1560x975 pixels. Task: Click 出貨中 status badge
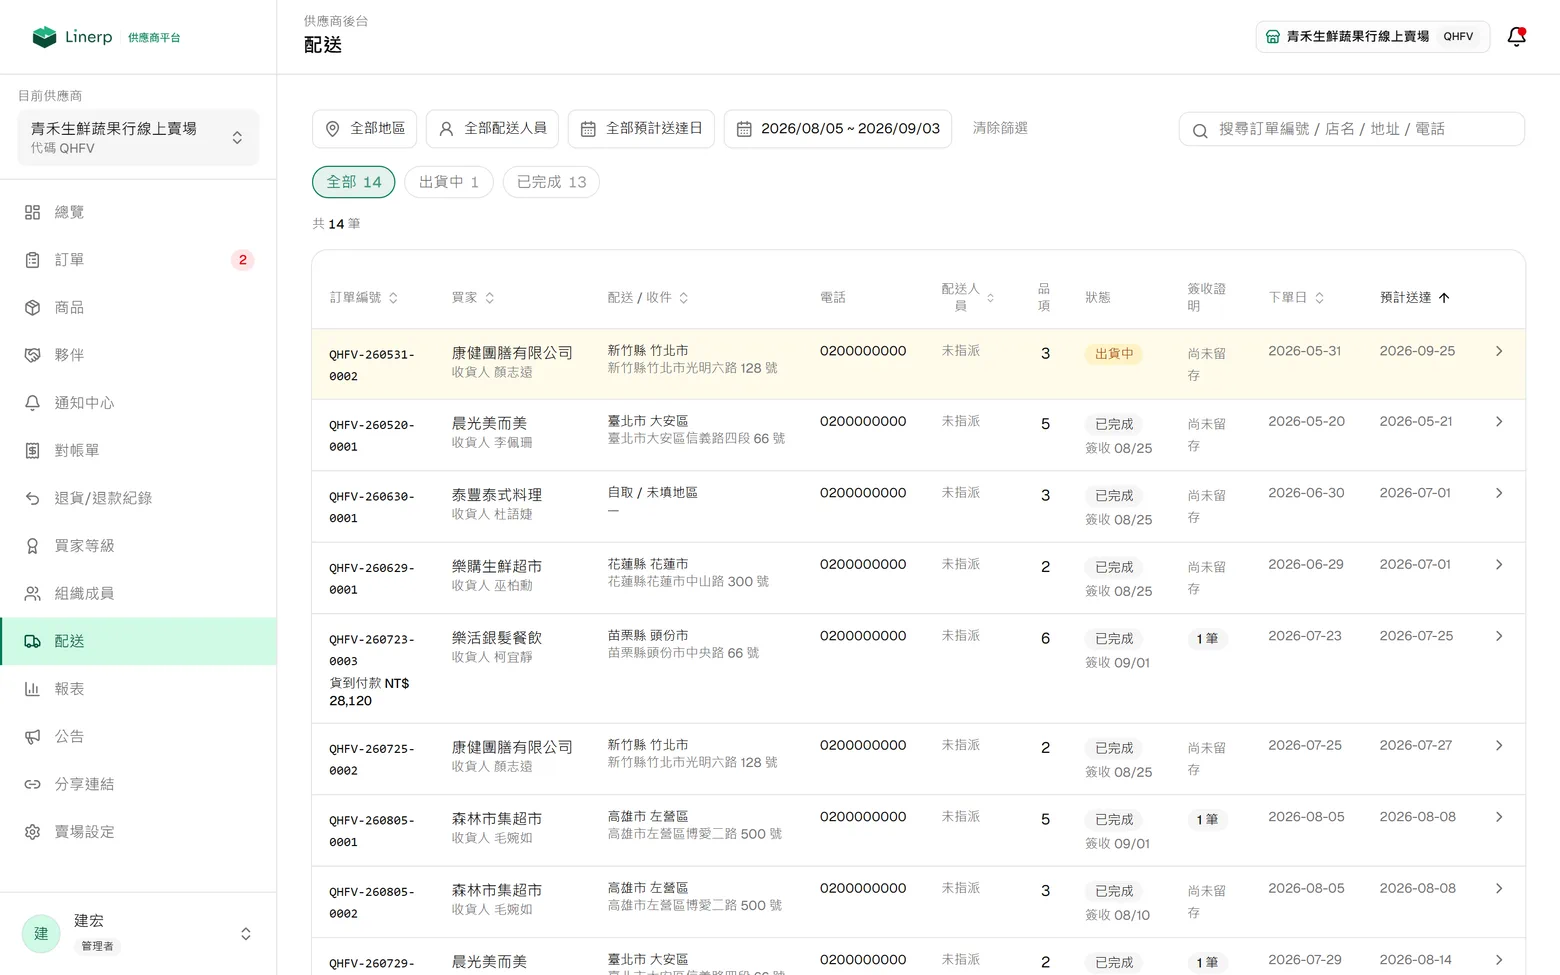1114,354
